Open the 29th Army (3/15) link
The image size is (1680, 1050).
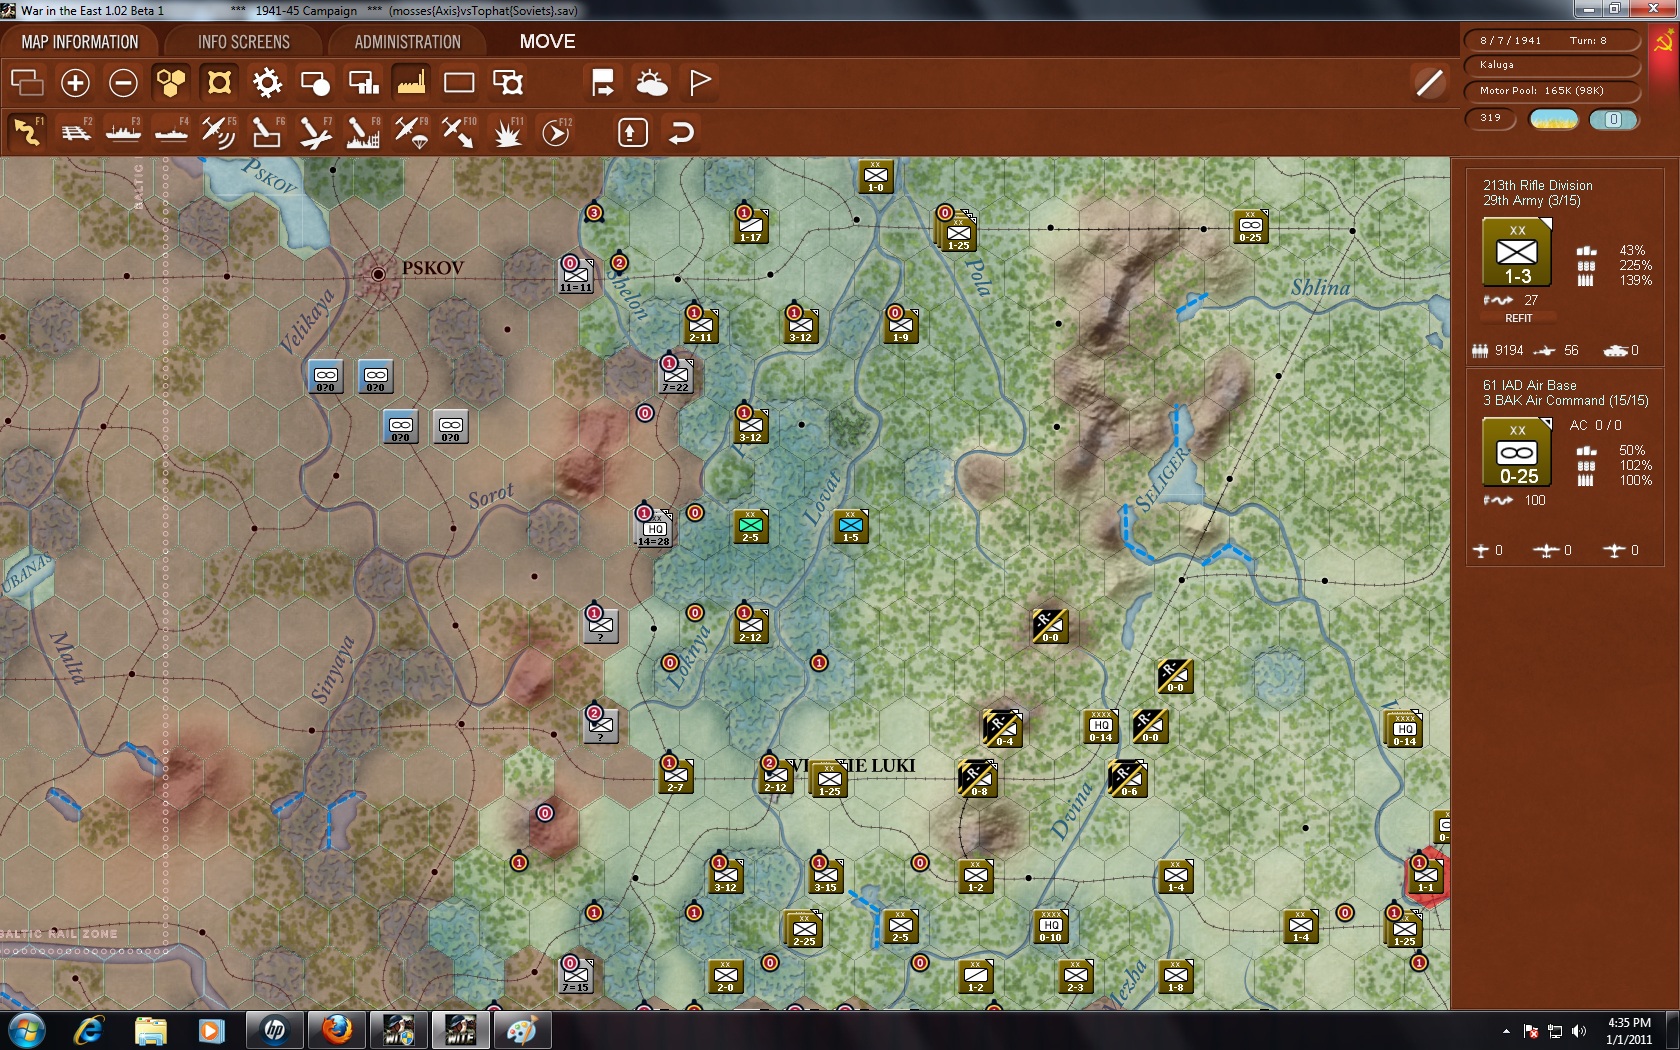pyautogui.click(x=1532, y=201)
